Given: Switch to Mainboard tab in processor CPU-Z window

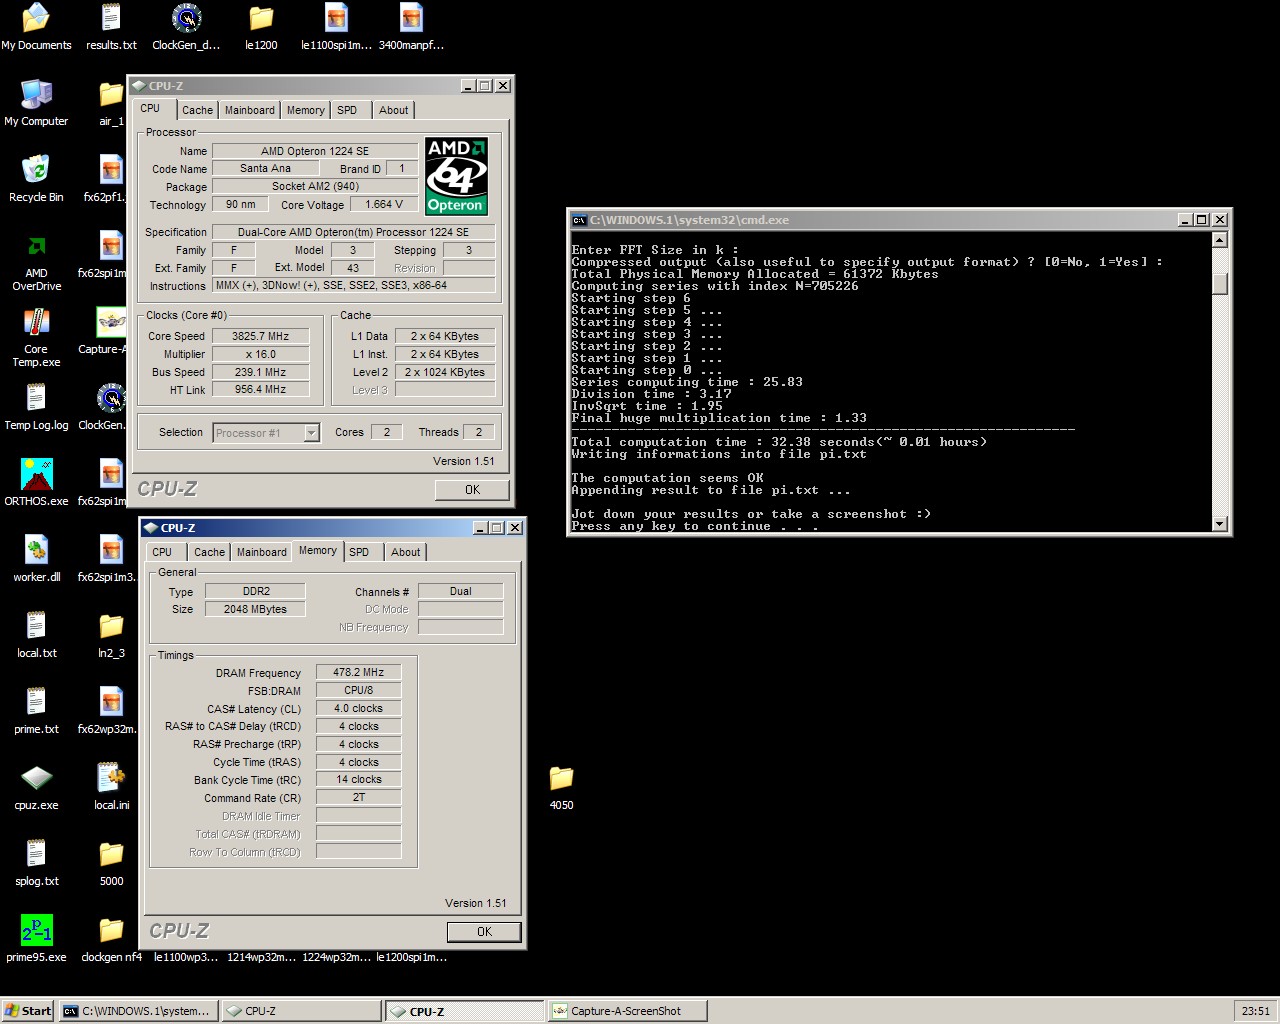Looking at the screenshot, I should pos(249,111).
